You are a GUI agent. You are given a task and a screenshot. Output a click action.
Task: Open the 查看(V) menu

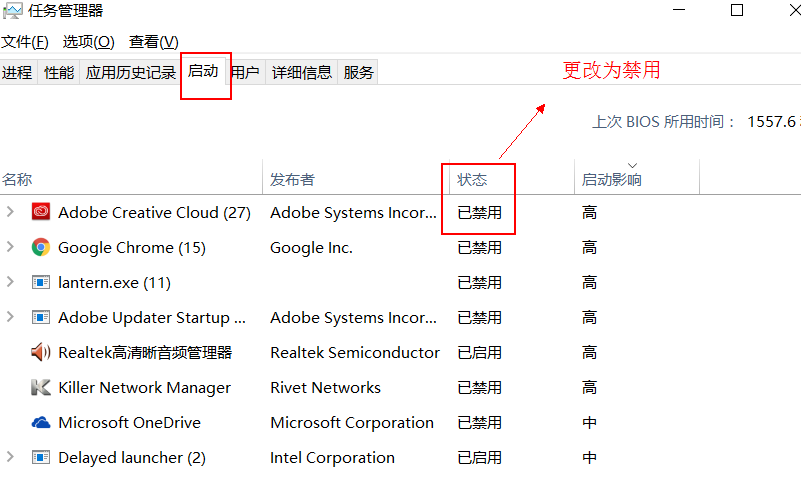[154, 42]
